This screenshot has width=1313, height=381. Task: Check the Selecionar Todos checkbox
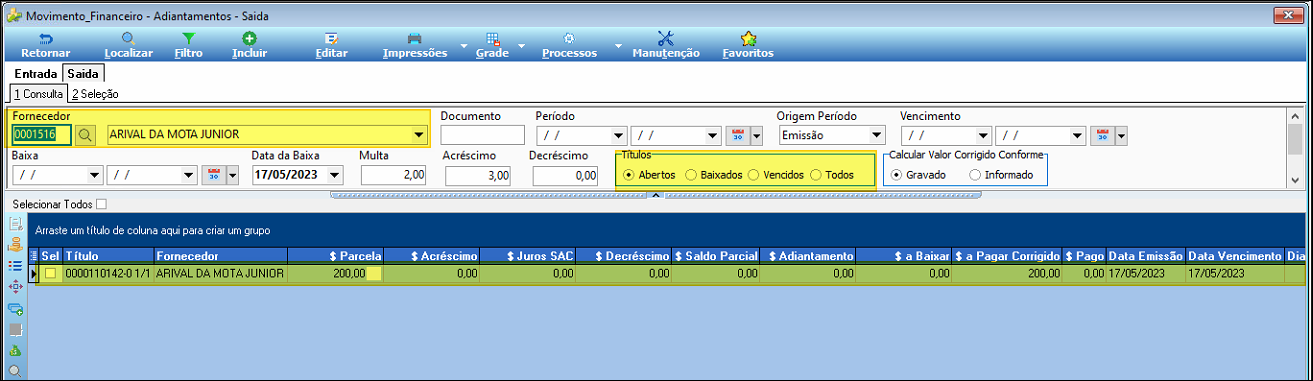point(101,204)
